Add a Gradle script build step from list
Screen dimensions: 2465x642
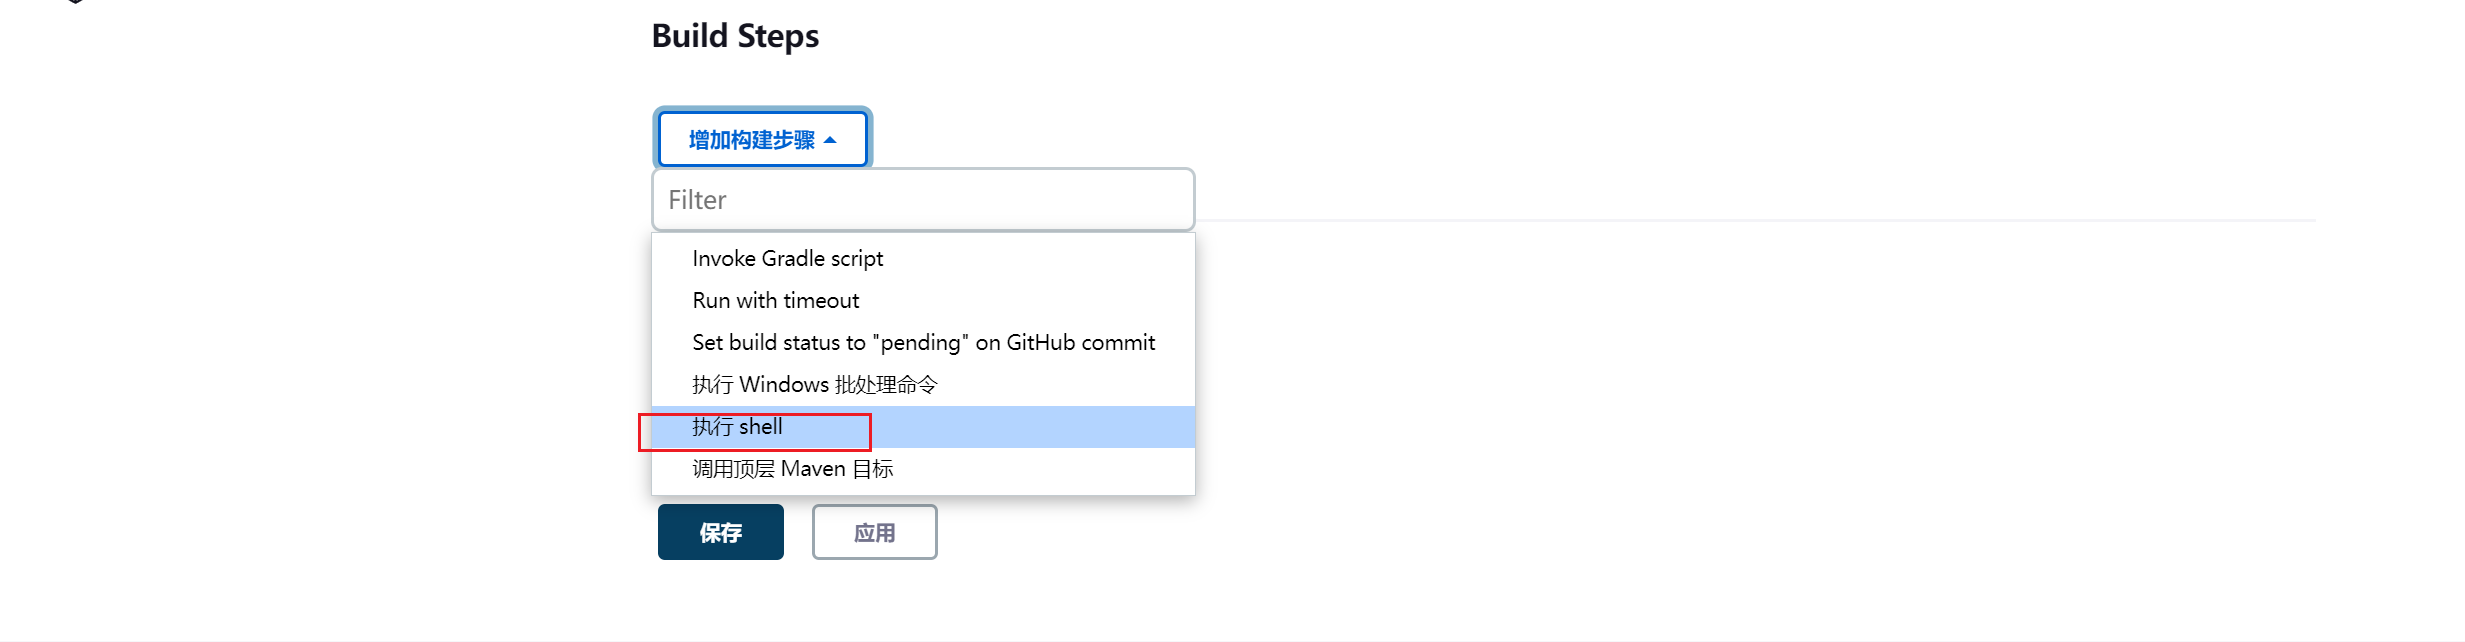[923, 258]
